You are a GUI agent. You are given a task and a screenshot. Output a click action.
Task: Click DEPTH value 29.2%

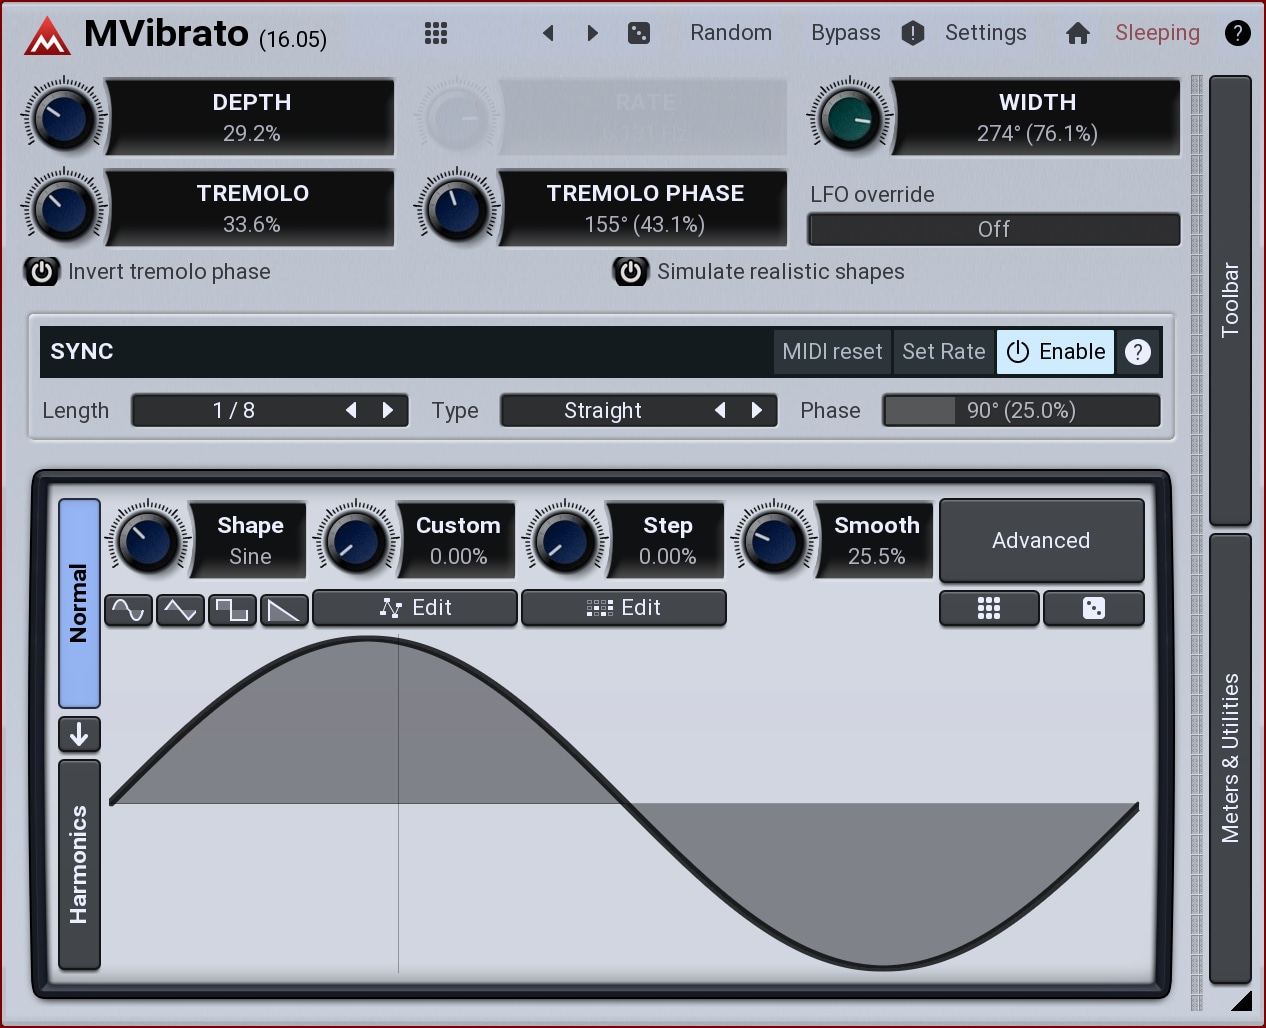pyautogui.click(x=251, y=133)
